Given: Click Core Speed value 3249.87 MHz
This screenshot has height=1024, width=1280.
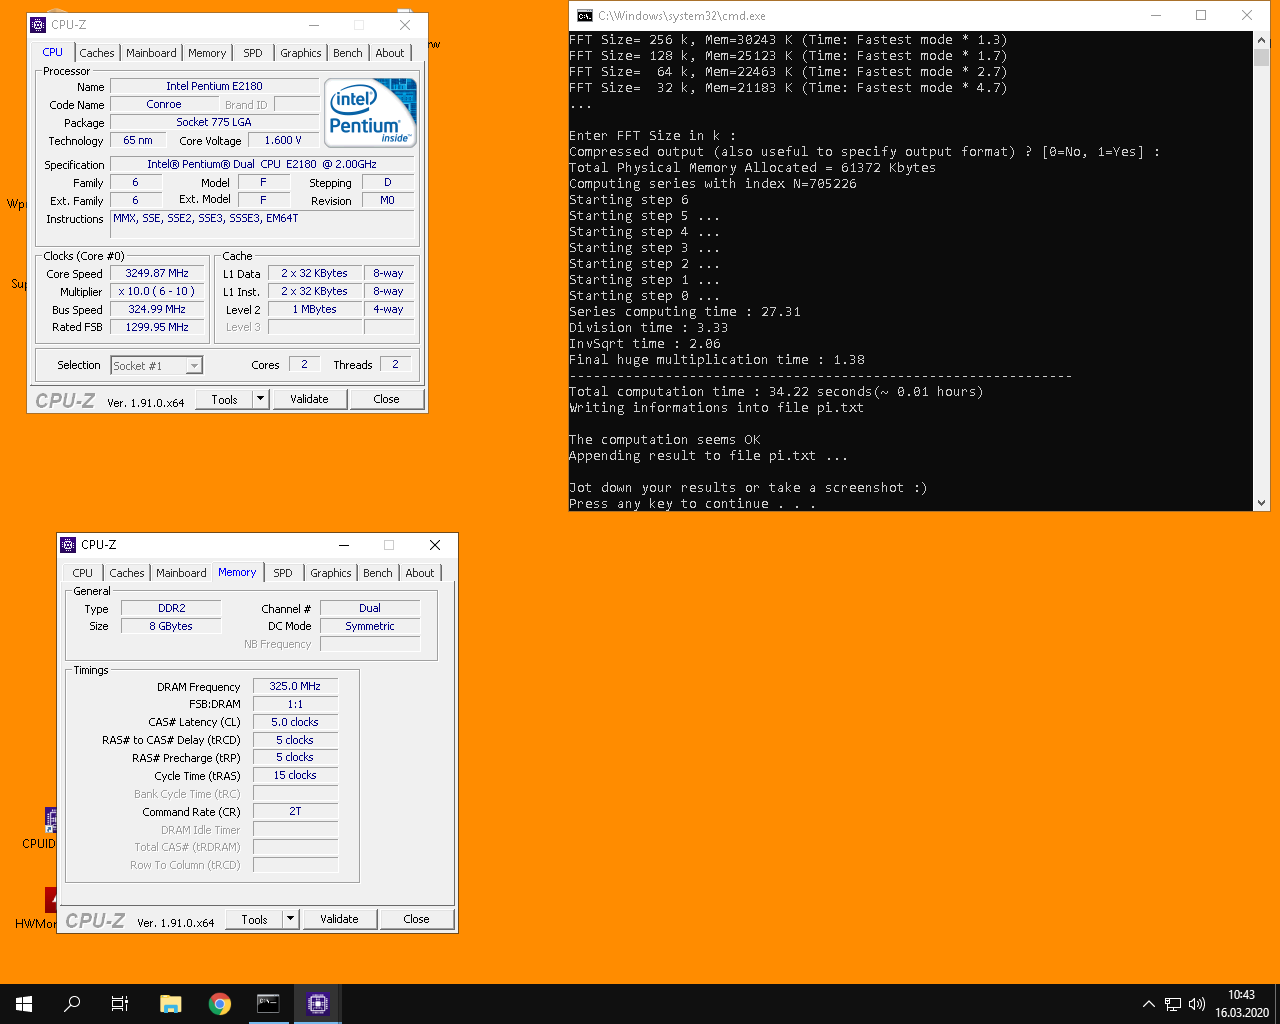Looking at the screenshot, I should click(157, 273).
